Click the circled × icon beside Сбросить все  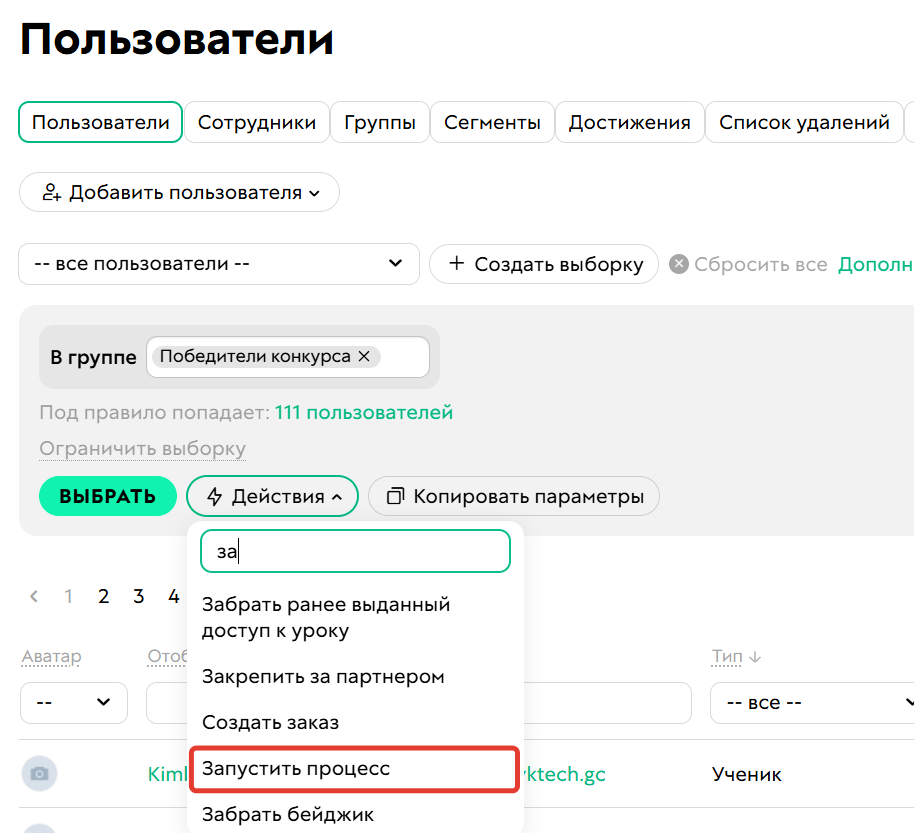point(679,264)
